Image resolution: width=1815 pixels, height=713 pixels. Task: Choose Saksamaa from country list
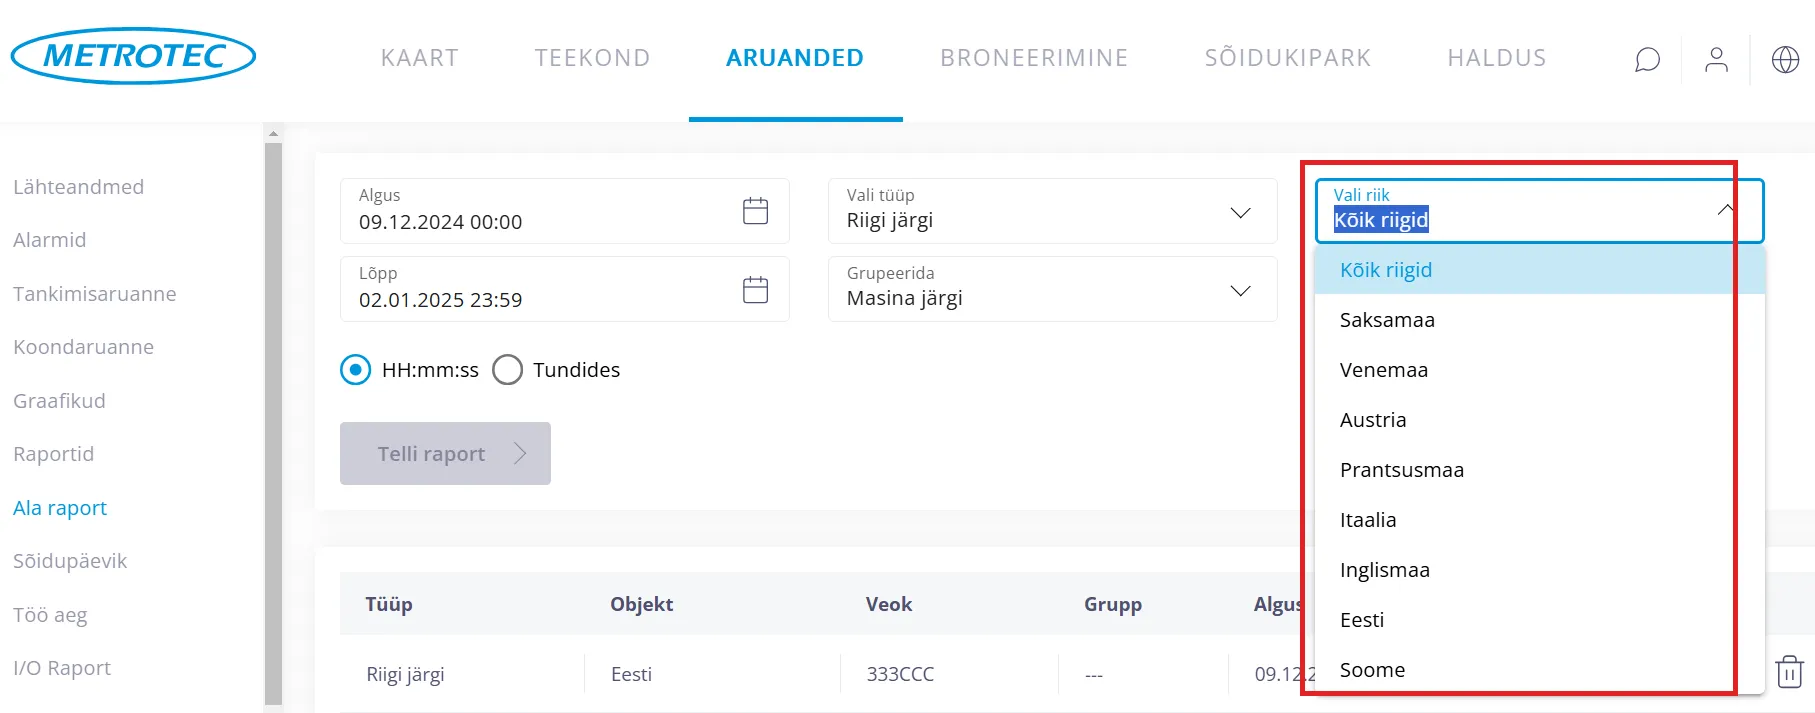1387,320
